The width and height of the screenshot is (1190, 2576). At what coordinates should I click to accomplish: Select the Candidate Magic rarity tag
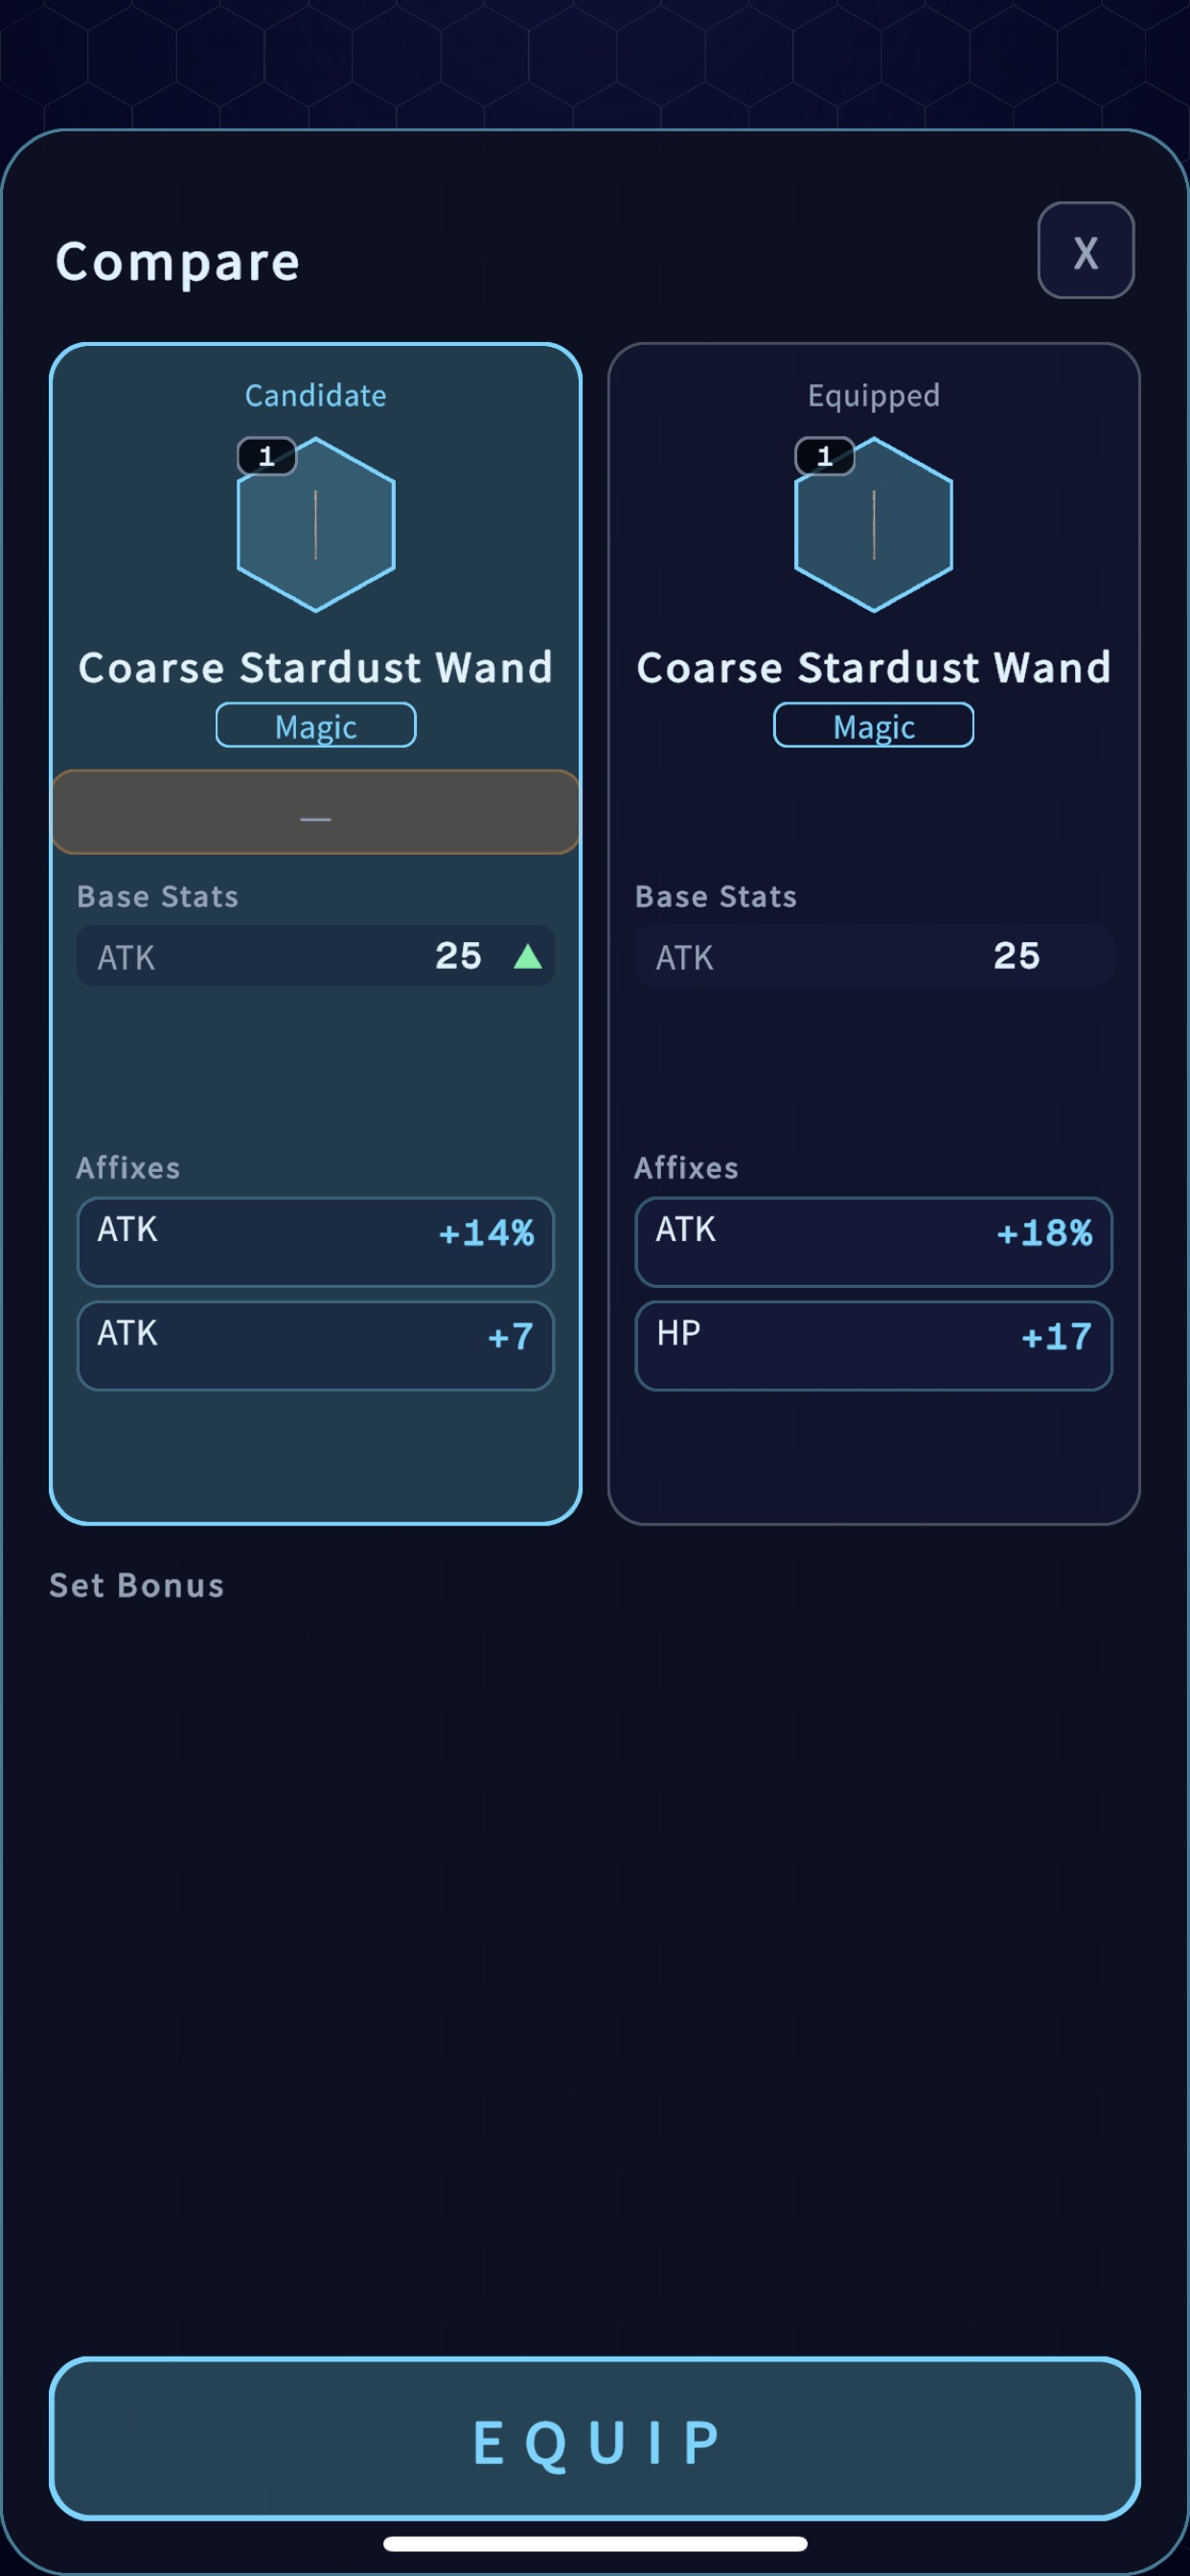point(316,725)
